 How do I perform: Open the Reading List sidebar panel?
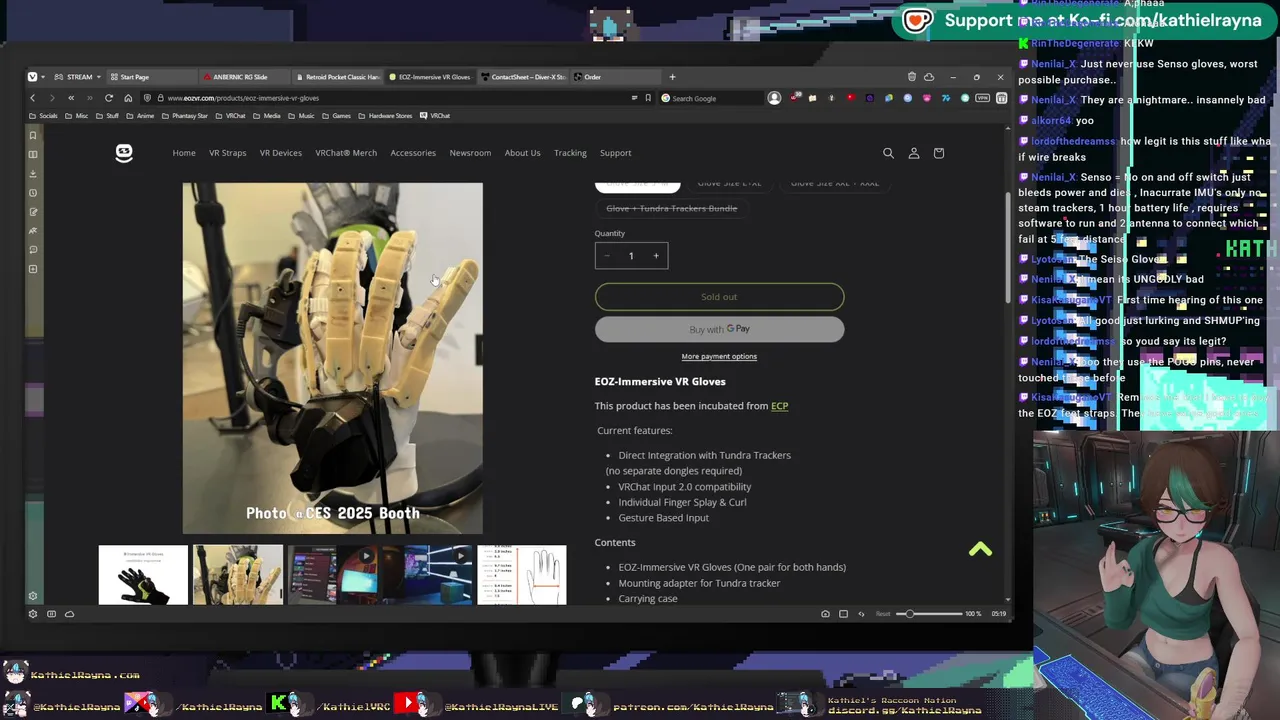coord(33,154)
